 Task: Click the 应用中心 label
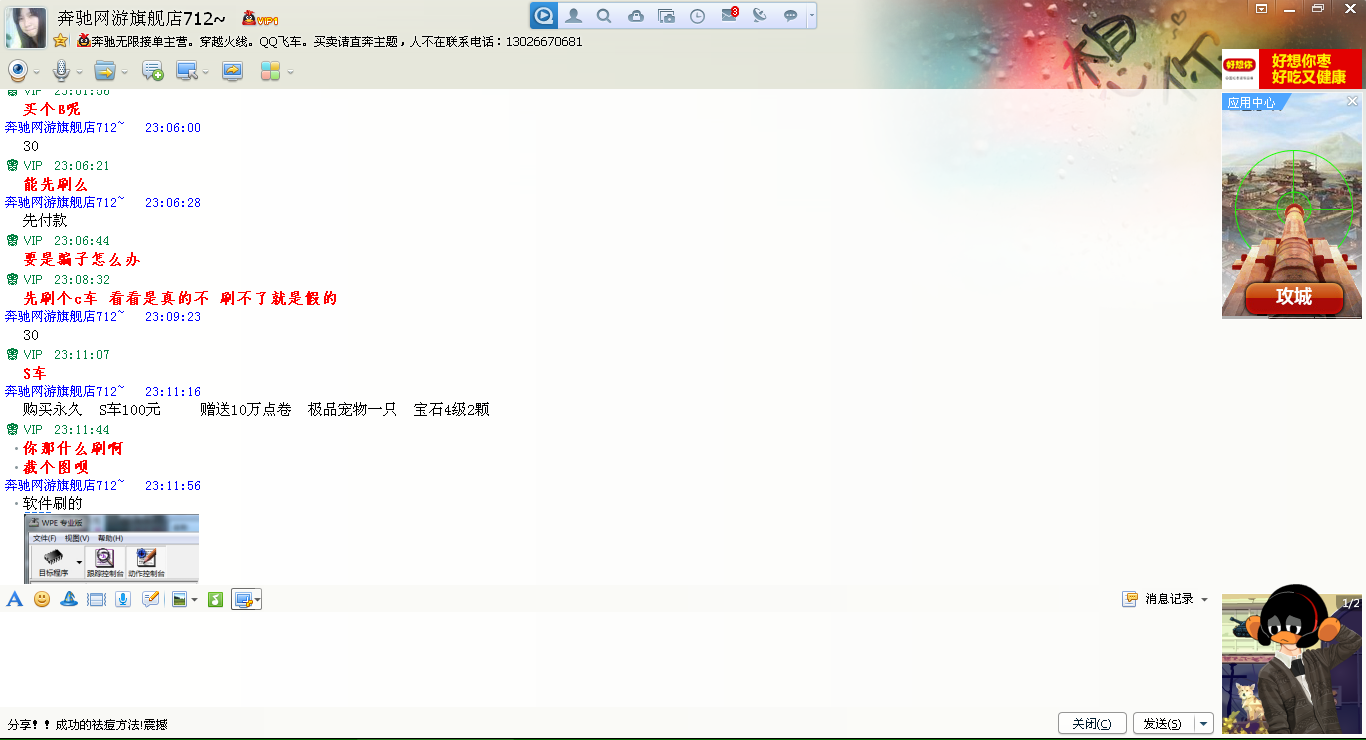[x=1251, y=103]
